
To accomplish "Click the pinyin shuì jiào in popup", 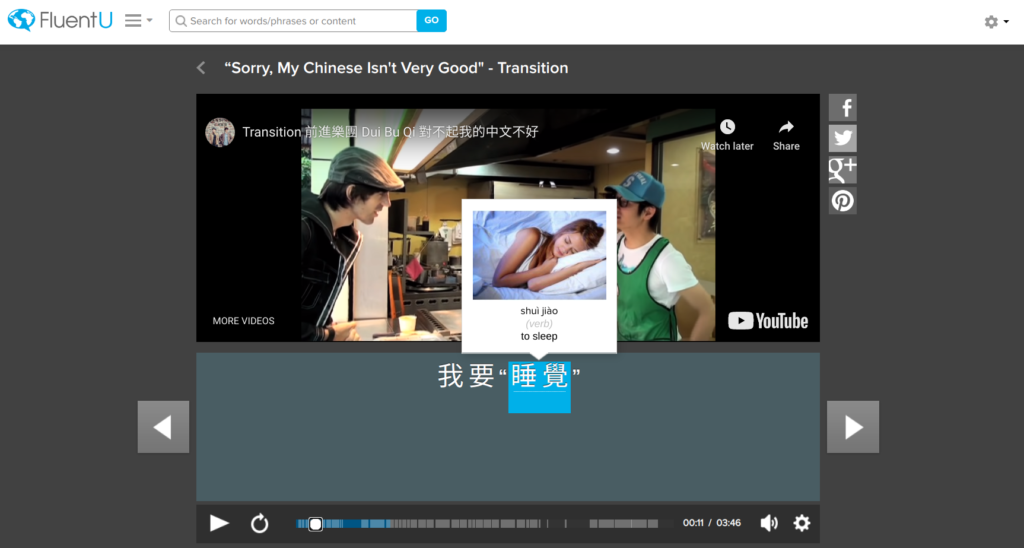I will click(539, 311).
